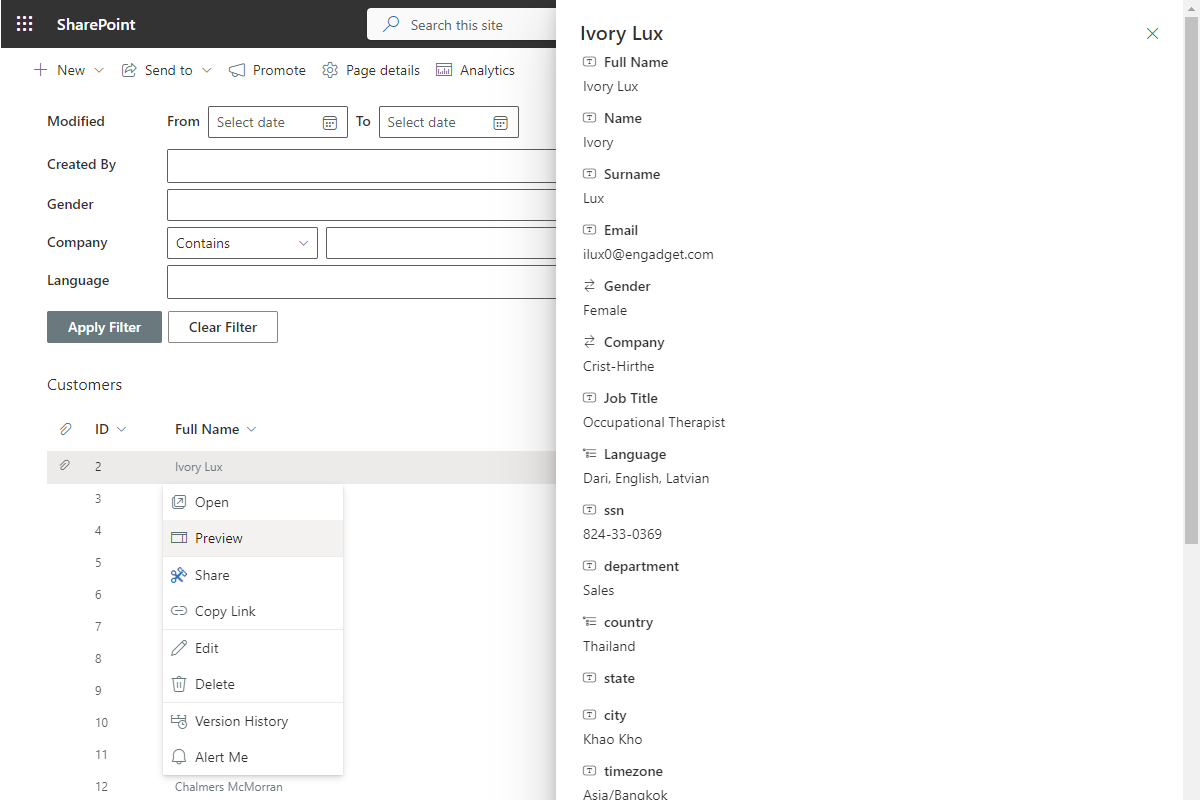Click the country field type icon

tap(590, 622)
